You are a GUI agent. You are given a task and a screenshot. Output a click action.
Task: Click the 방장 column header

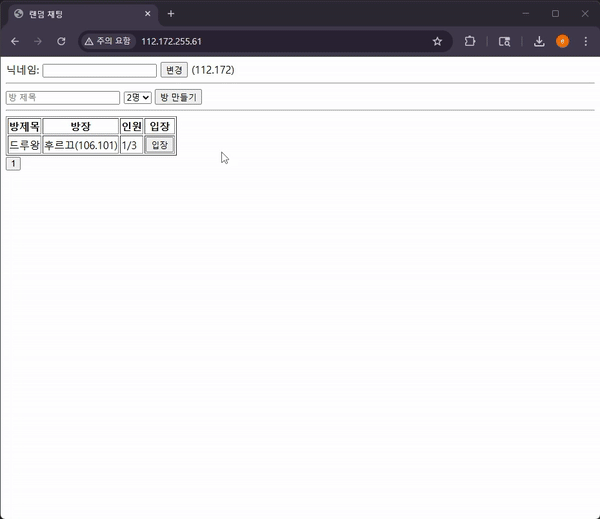[x=81, y=126]
